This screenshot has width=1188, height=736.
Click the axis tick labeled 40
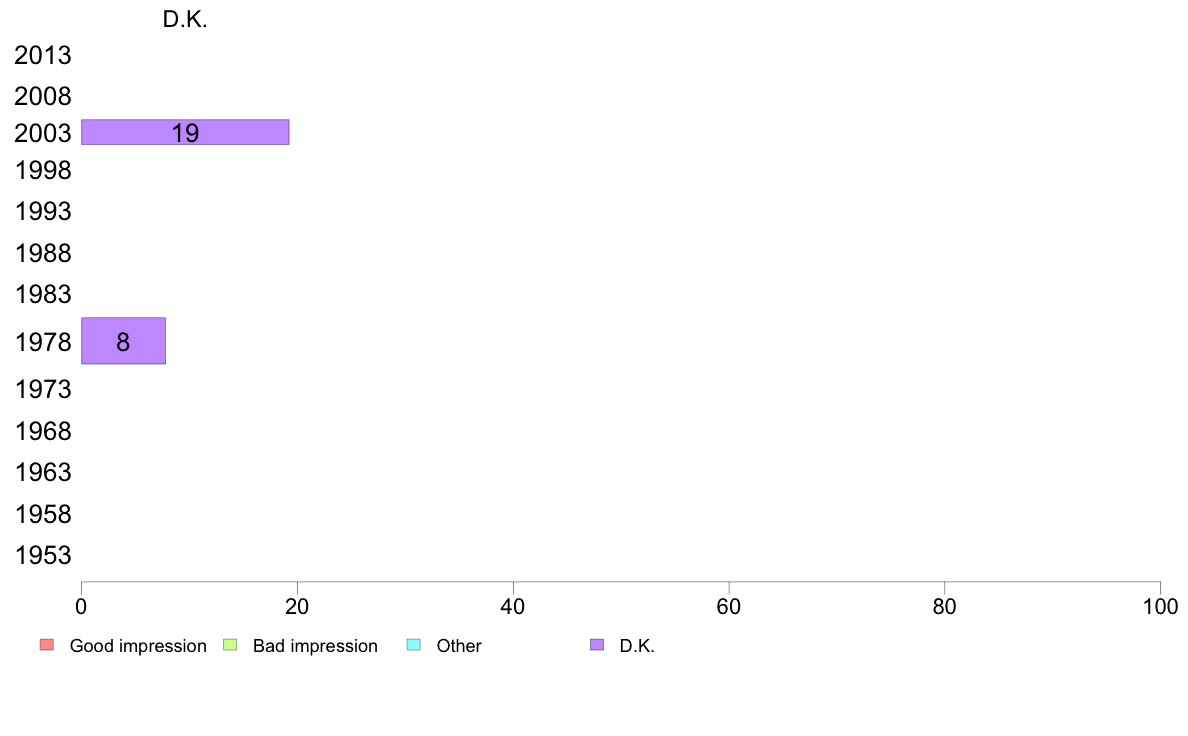[x=513, y=606]
